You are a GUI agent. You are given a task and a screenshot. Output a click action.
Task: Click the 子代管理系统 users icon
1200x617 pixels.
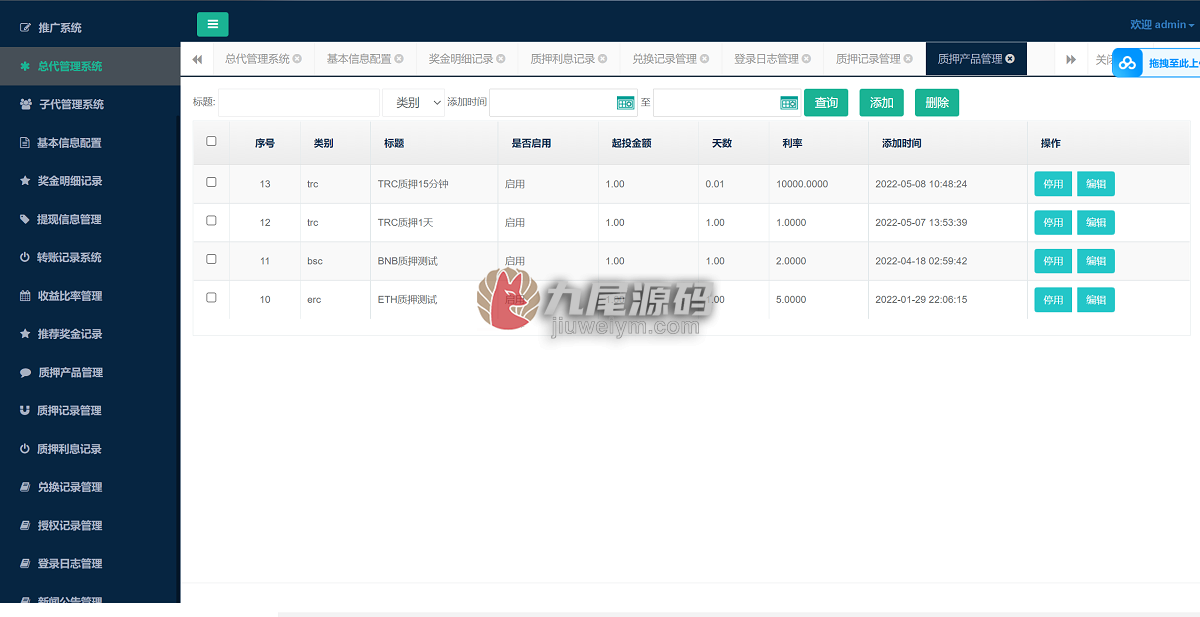click(x=26, y=104)
